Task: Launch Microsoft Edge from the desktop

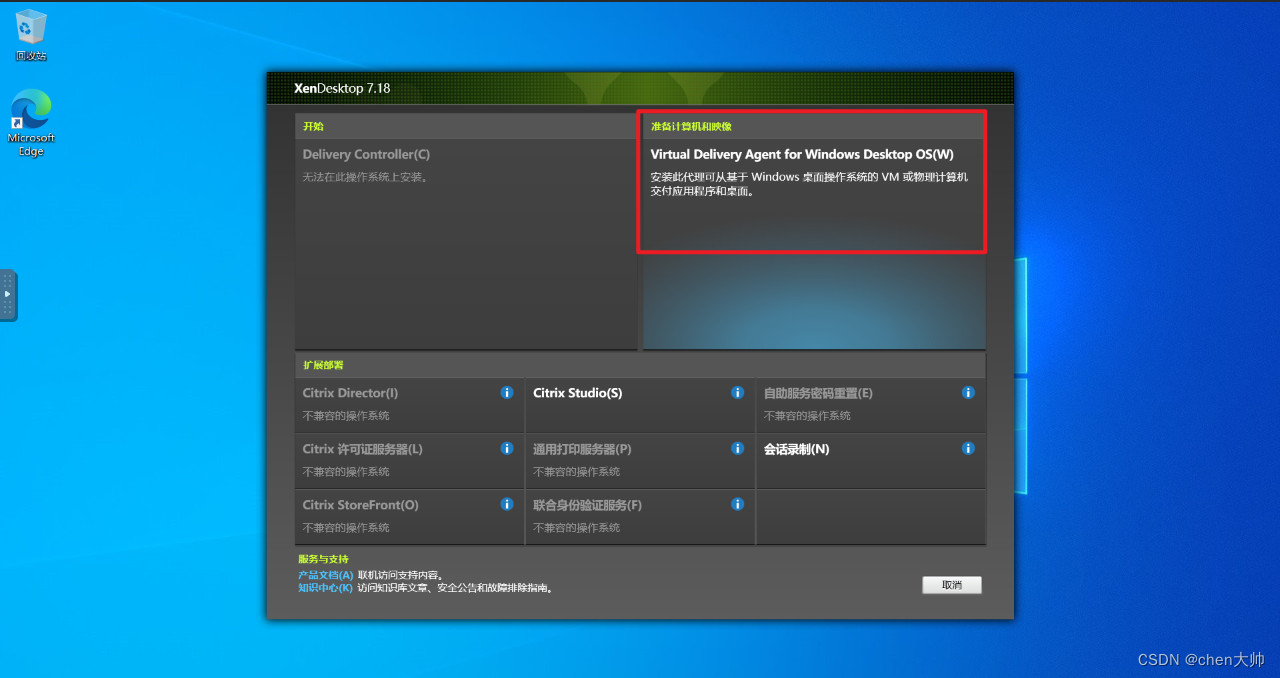Action: 31,123
